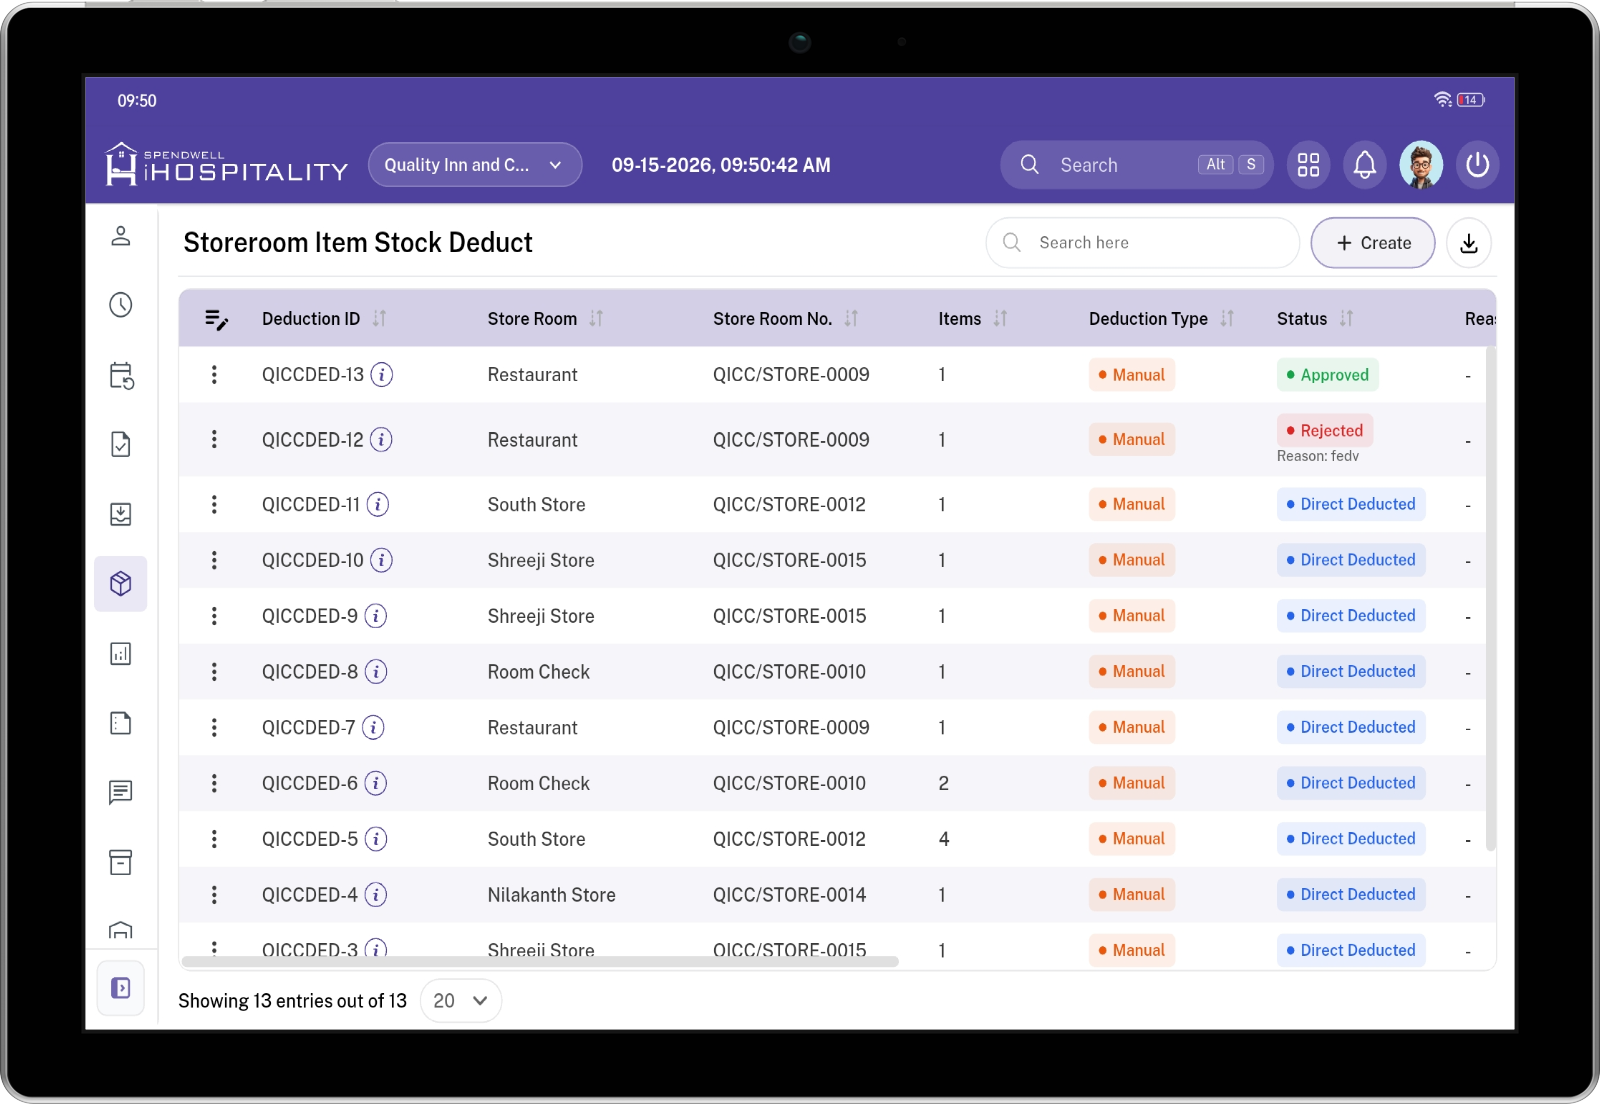This screenshot has height=1104, width=1600.
Task: Click the Create button
Action: pos(1373,243)
